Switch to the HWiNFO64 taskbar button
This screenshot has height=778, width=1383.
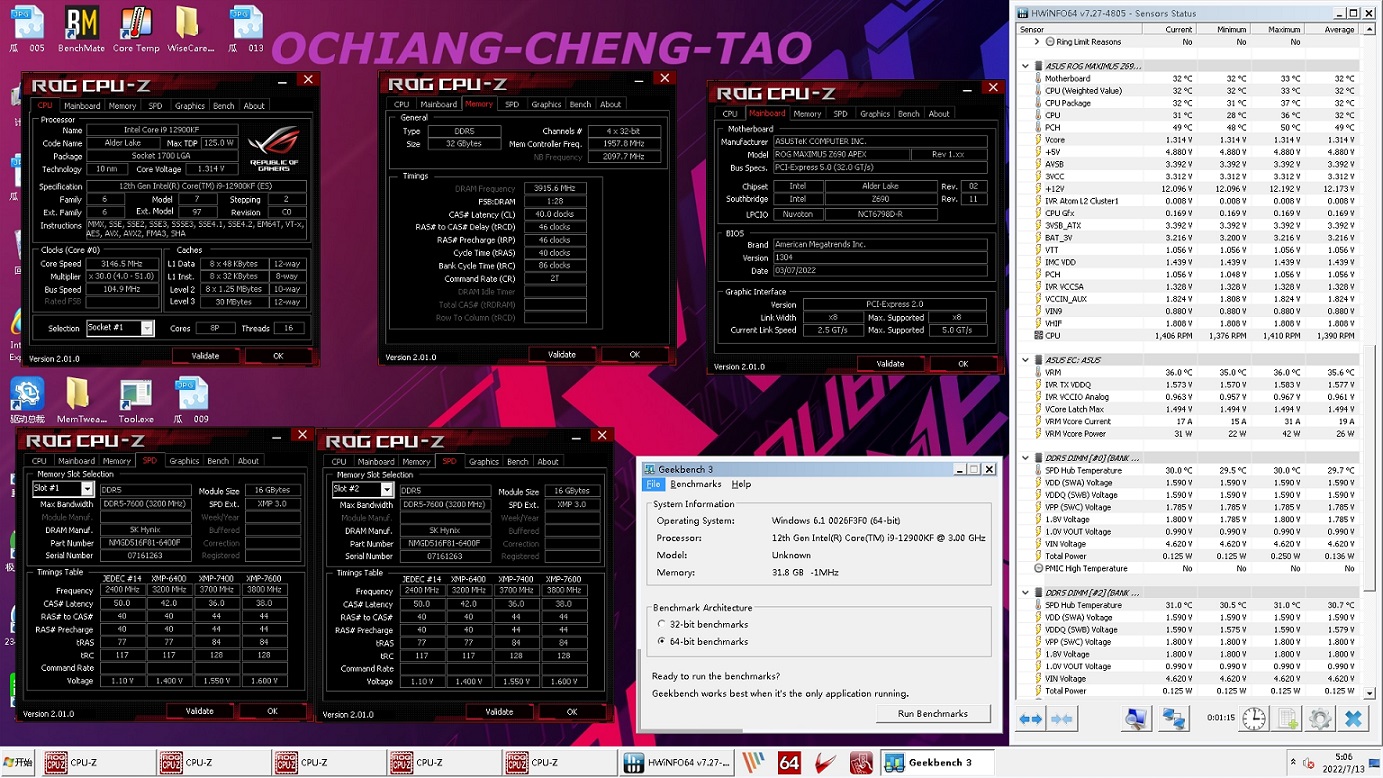coord(677,763)
